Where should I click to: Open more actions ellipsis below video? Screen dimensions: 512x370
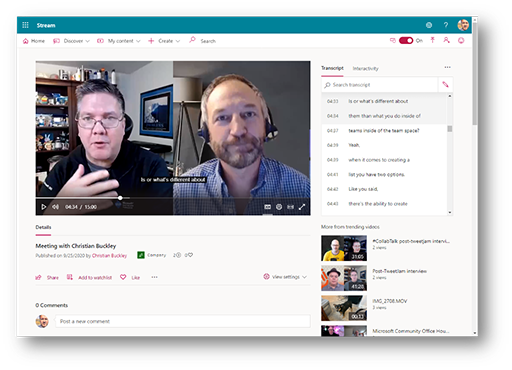coord(154,277)
